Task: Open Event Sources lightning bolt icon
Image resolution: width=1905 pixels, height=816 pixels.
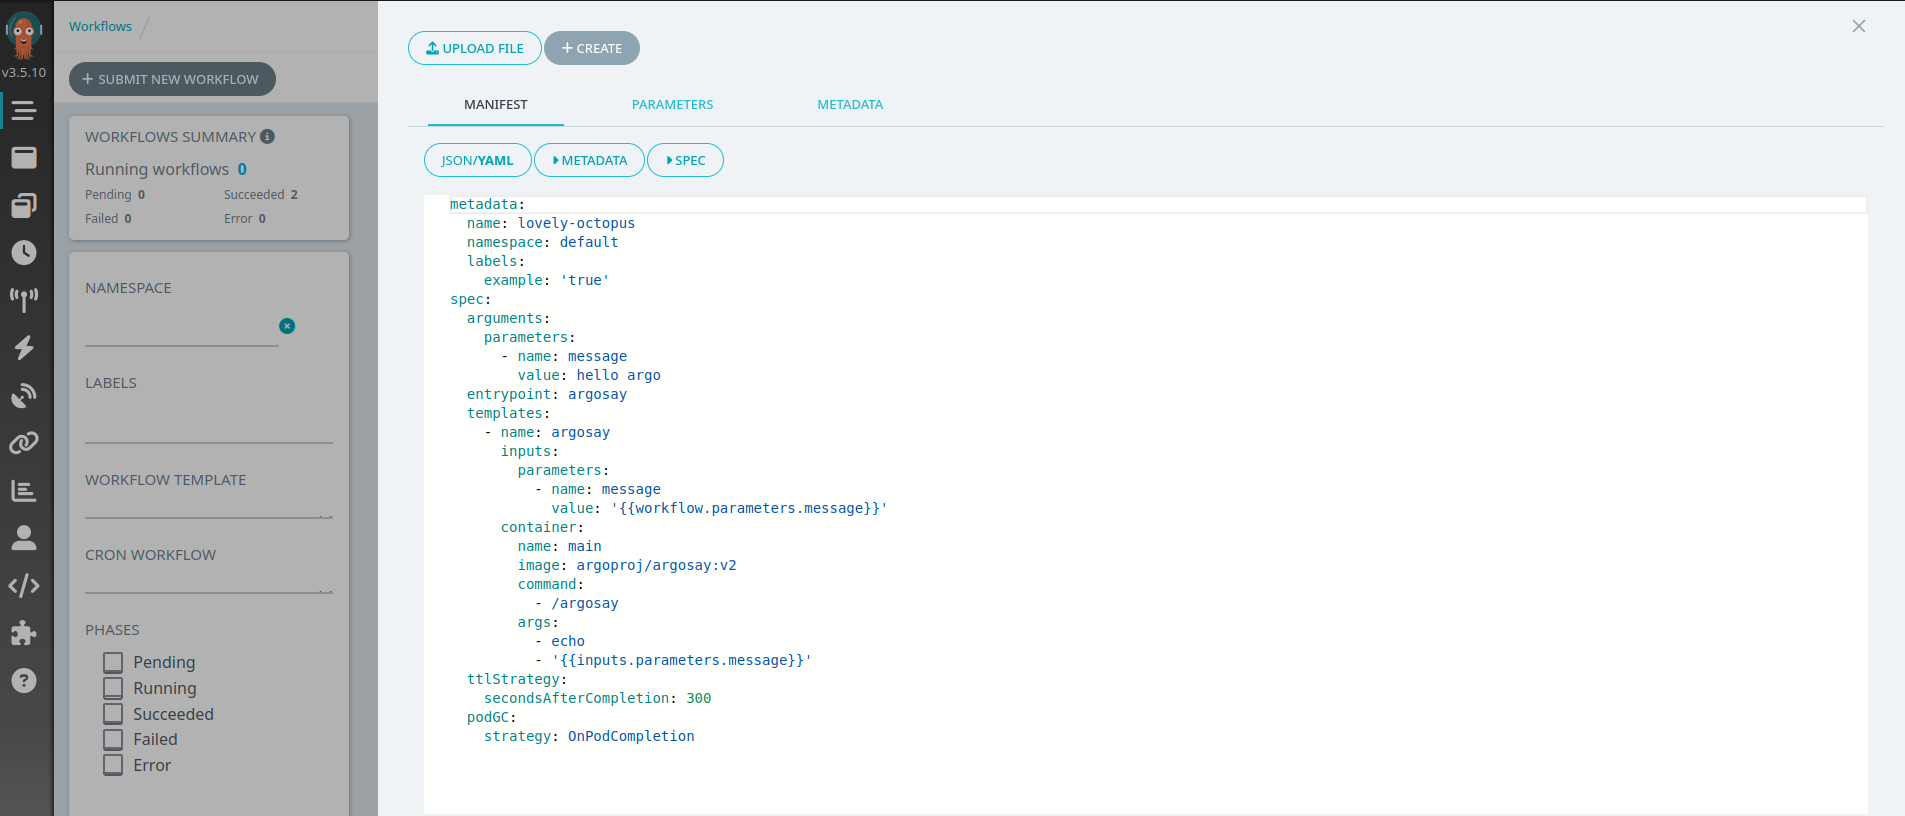Action: point(24,348)
